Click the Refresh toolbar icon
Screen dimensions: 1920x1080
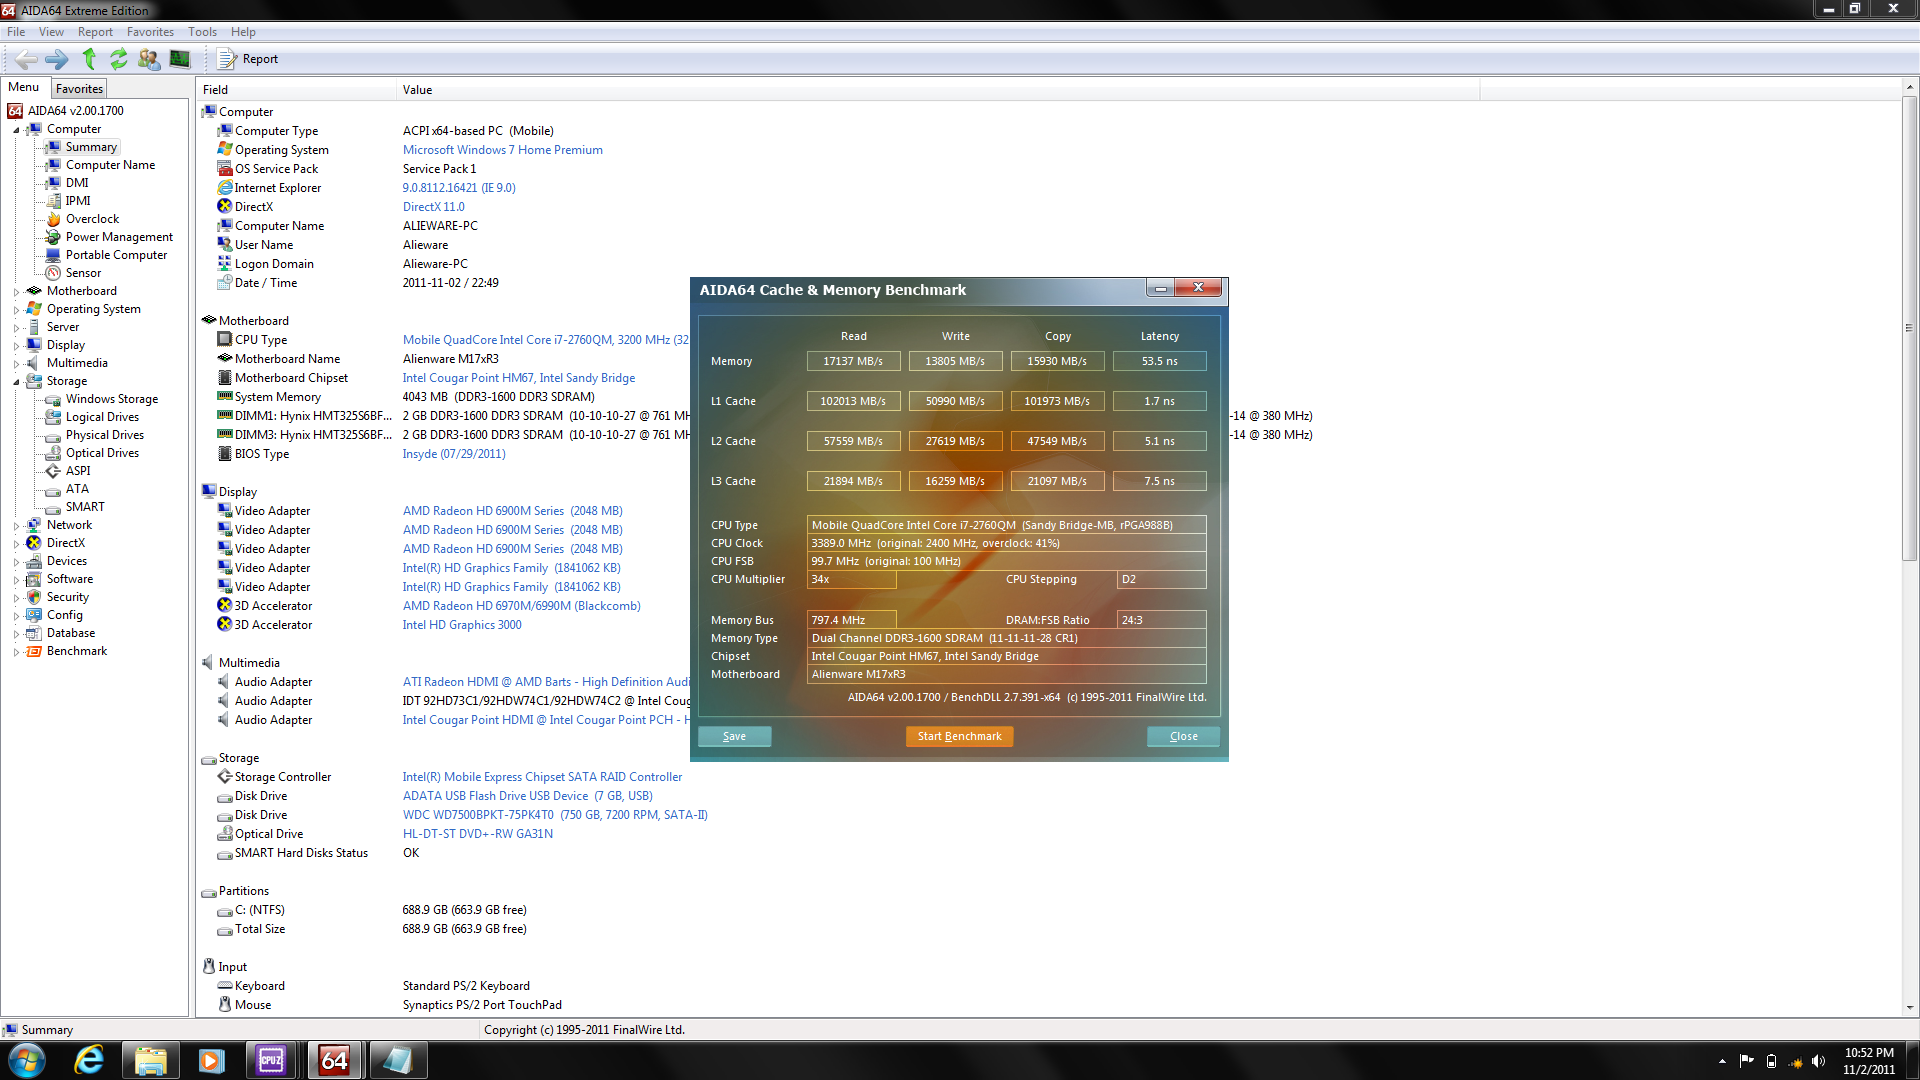[x=119, y=59]
